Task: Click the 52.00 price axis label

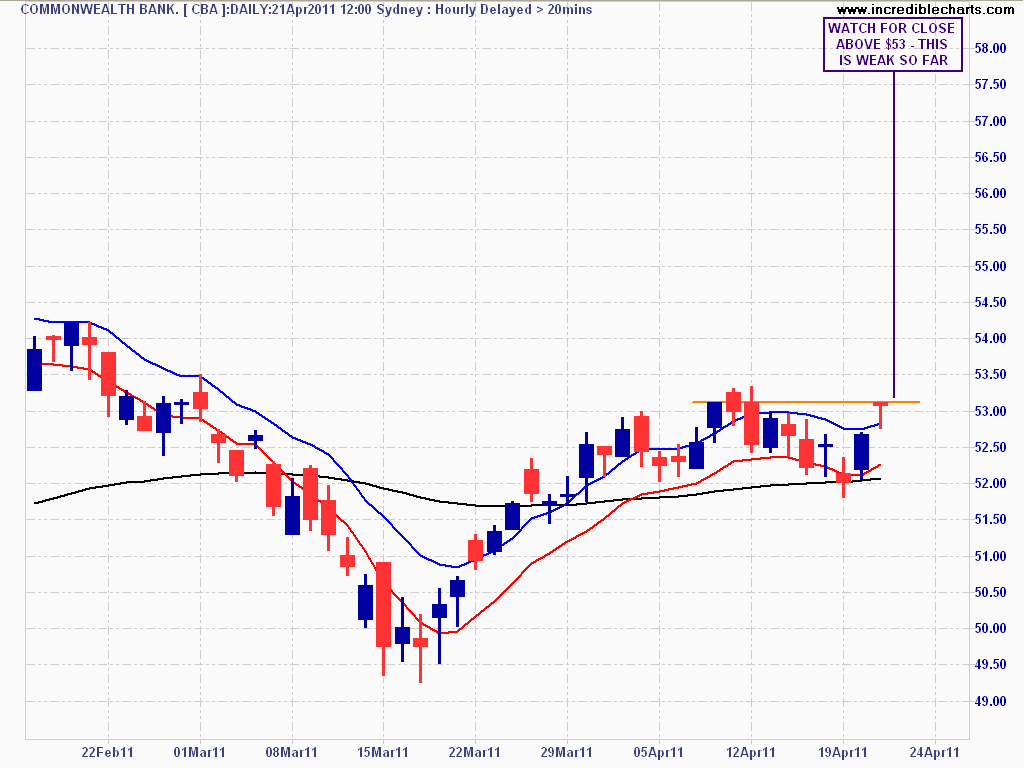Action: click(x=990, y=483)
